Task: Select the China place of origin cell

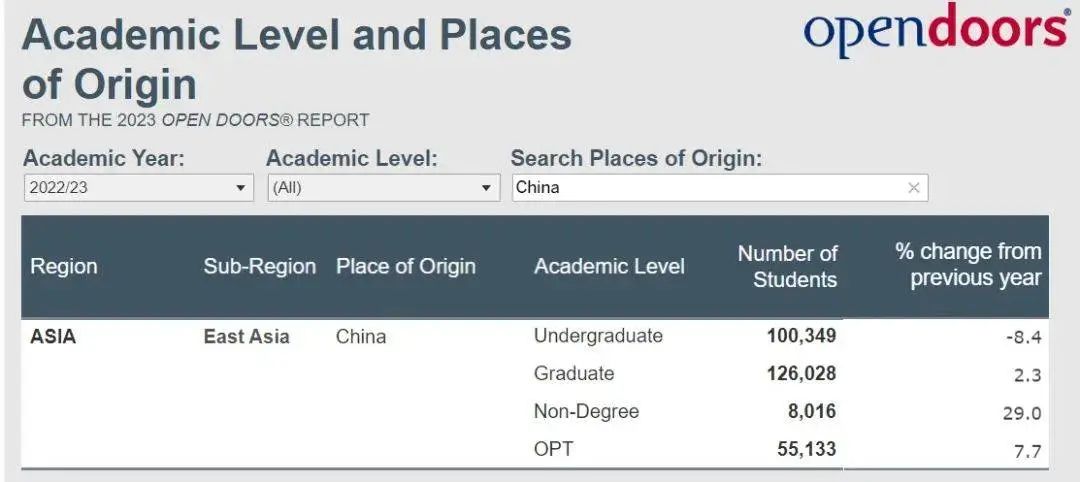Action: [361, 337]
